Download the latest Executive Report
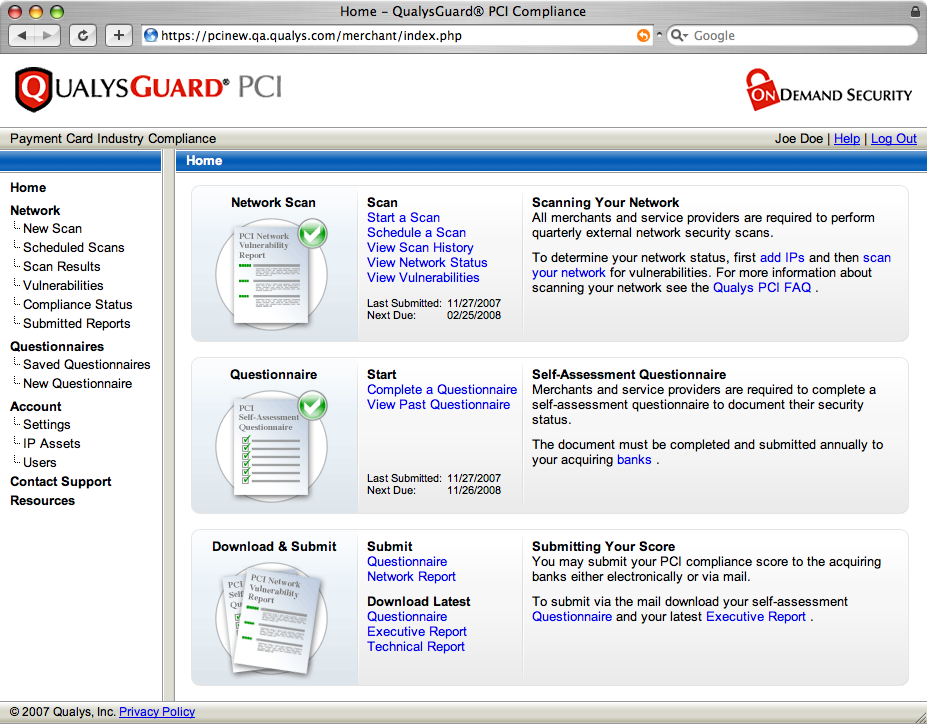 tap(416, 631)
